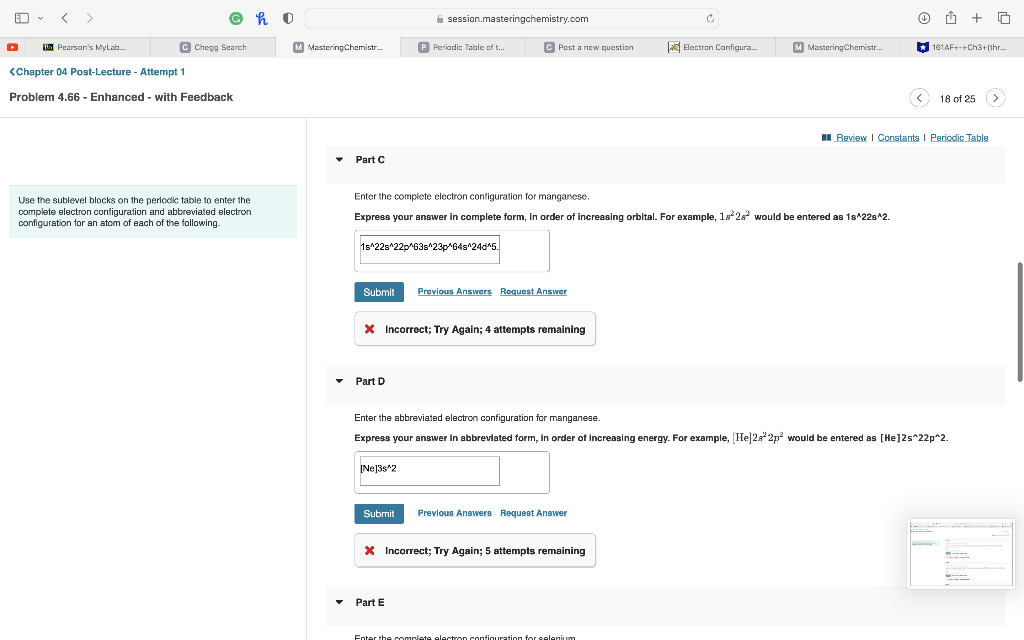Open the Constants link

click(898, 138)
